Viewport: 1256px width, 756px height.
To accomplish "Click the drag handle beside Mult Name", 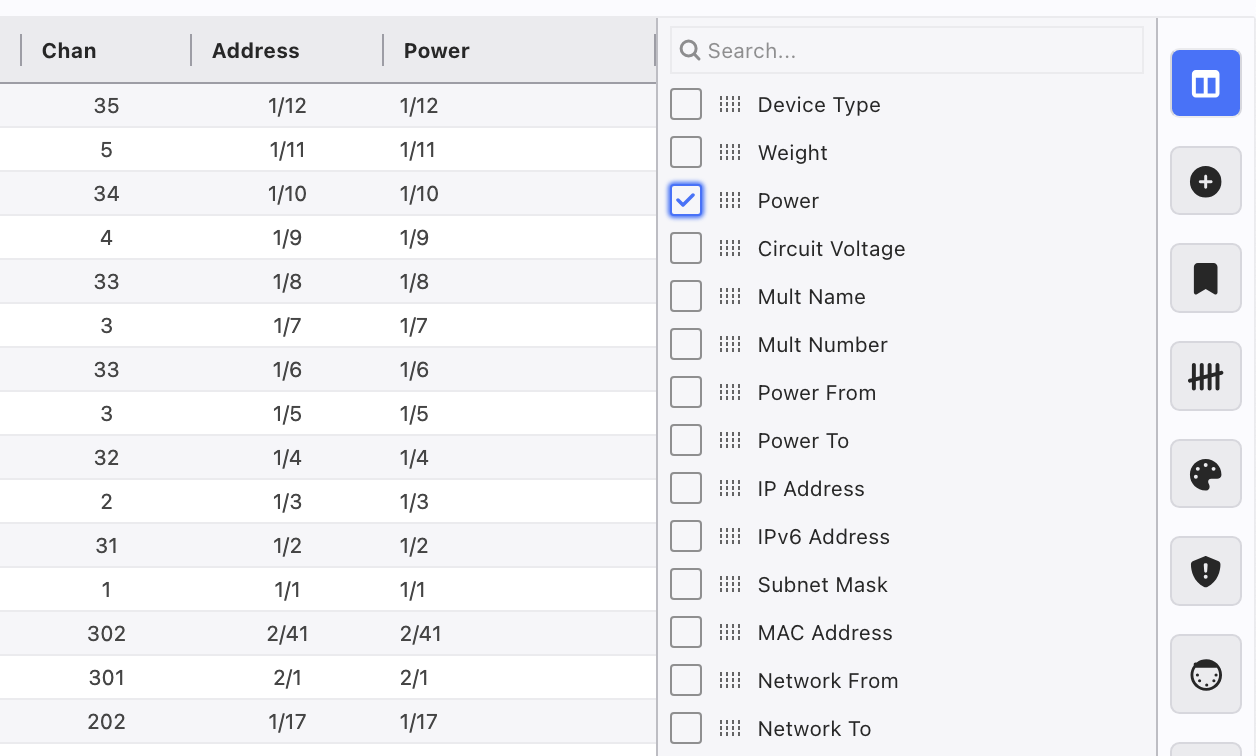I will 730,297.
